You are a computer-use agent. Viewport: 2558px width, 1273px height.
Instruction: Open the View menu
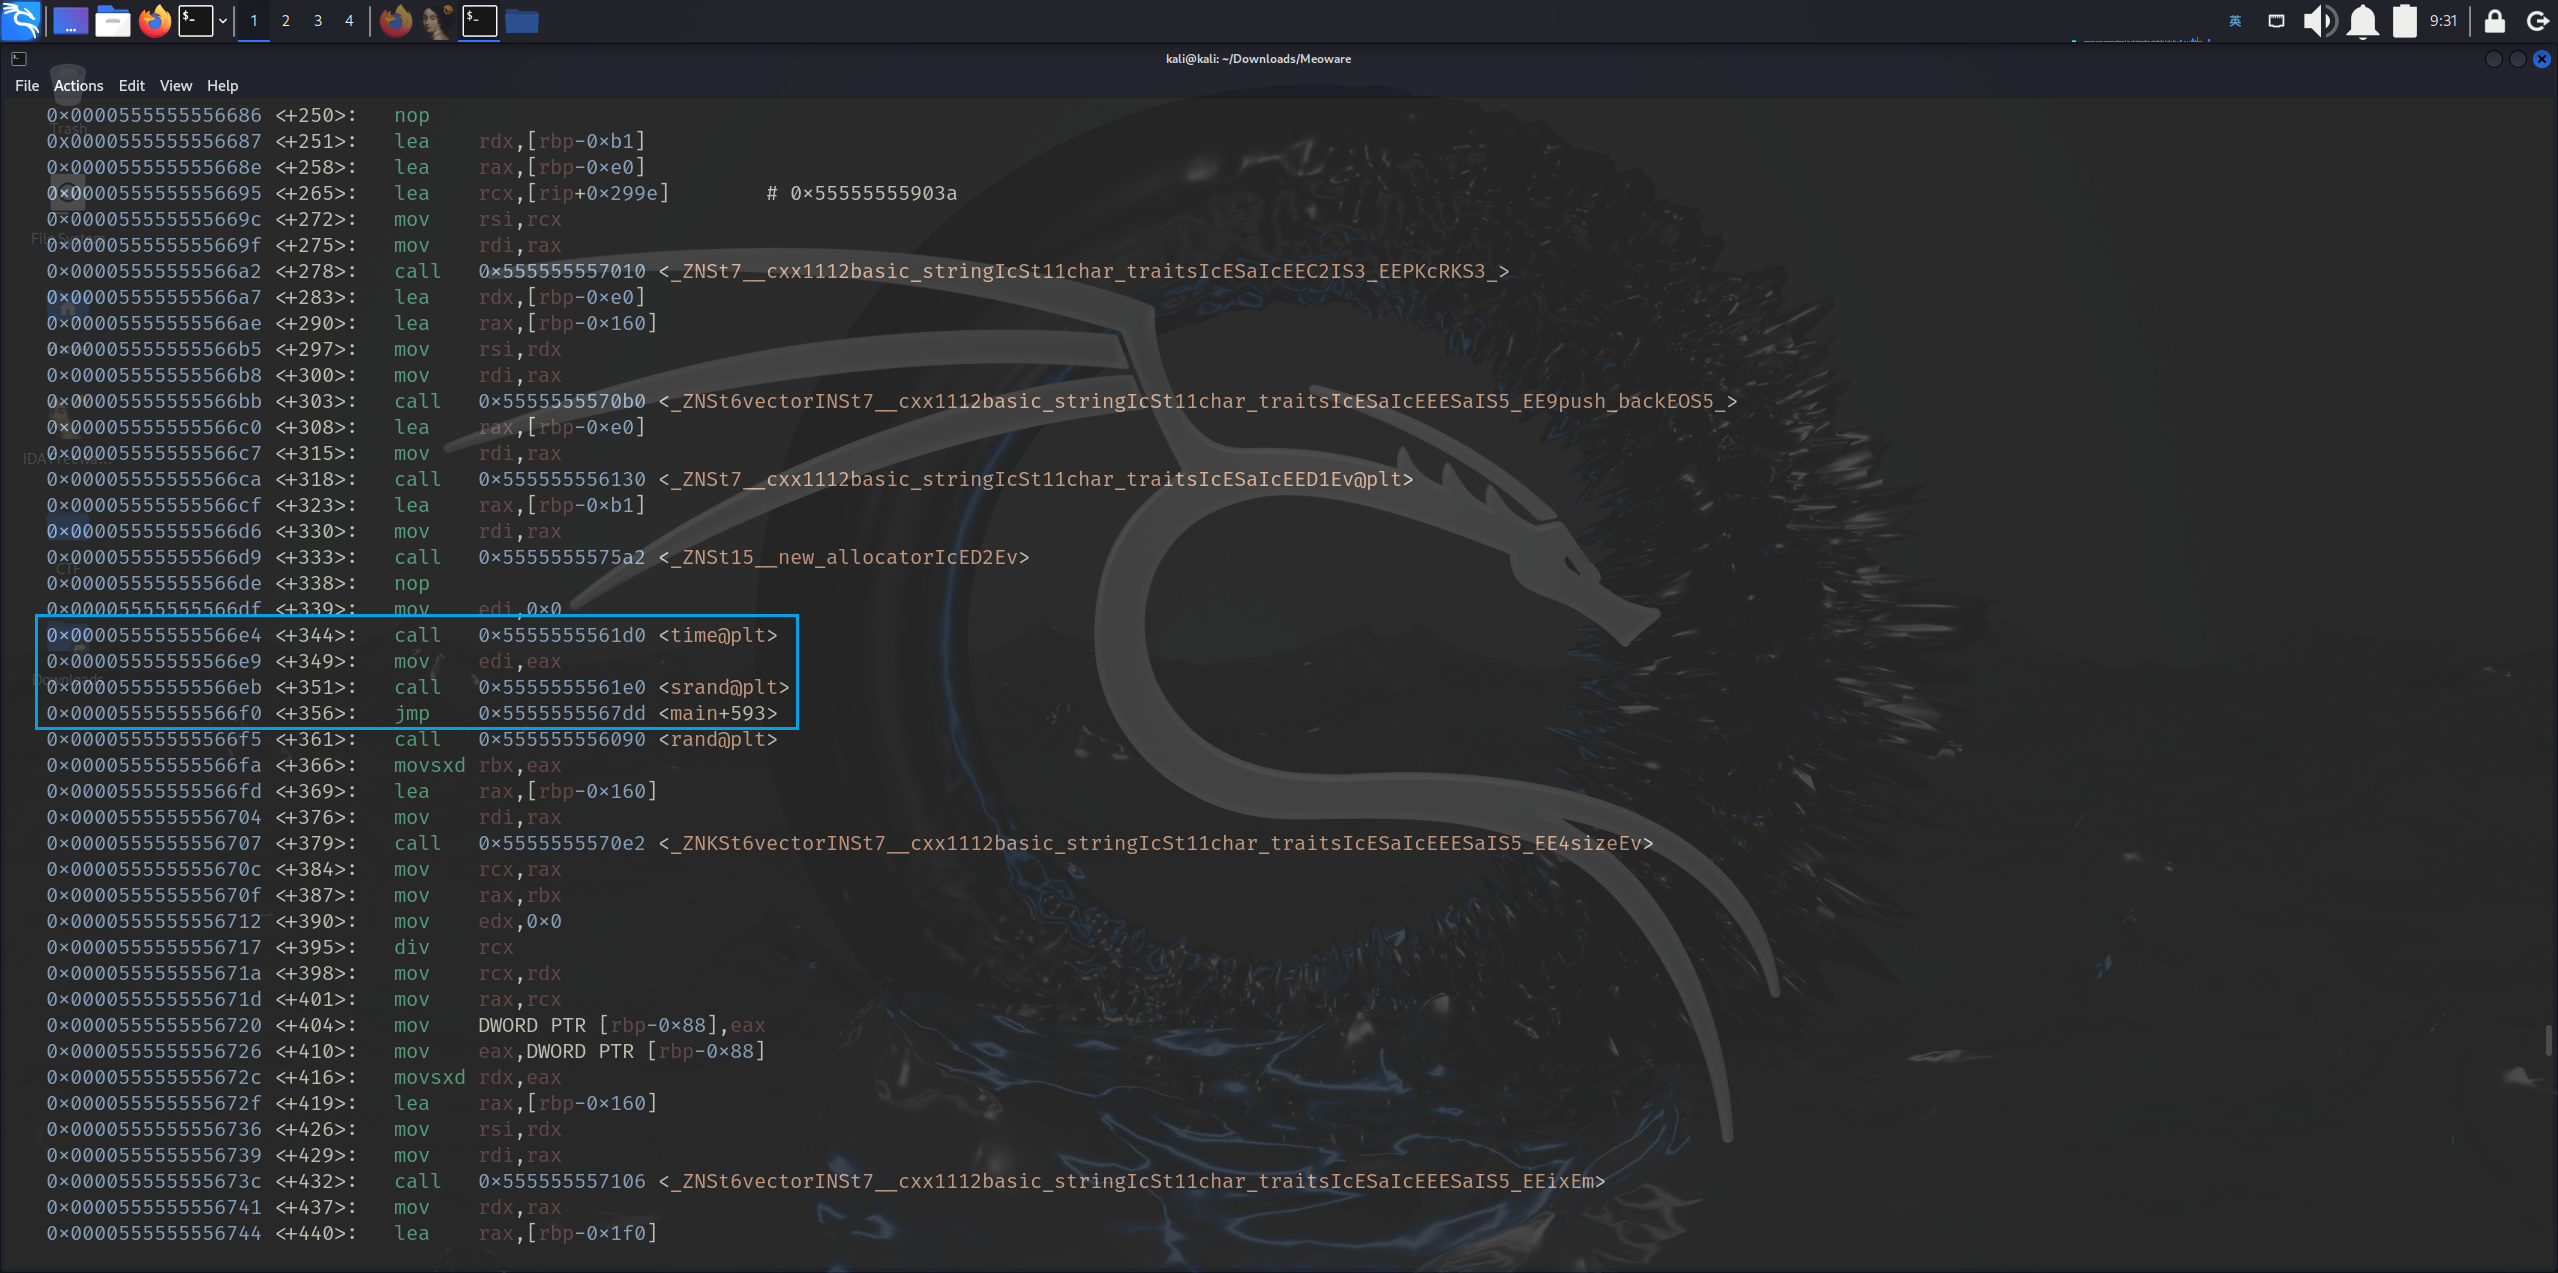coord(175,86)
